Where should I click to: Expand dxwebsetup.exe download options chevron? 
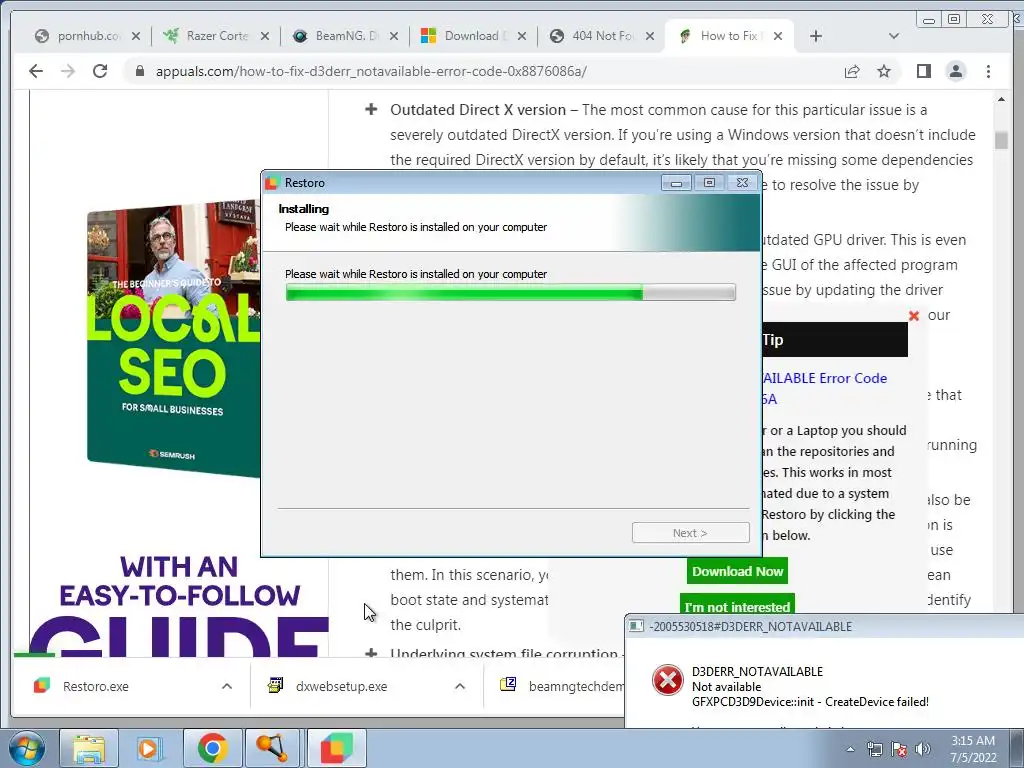tap(460, 686)
